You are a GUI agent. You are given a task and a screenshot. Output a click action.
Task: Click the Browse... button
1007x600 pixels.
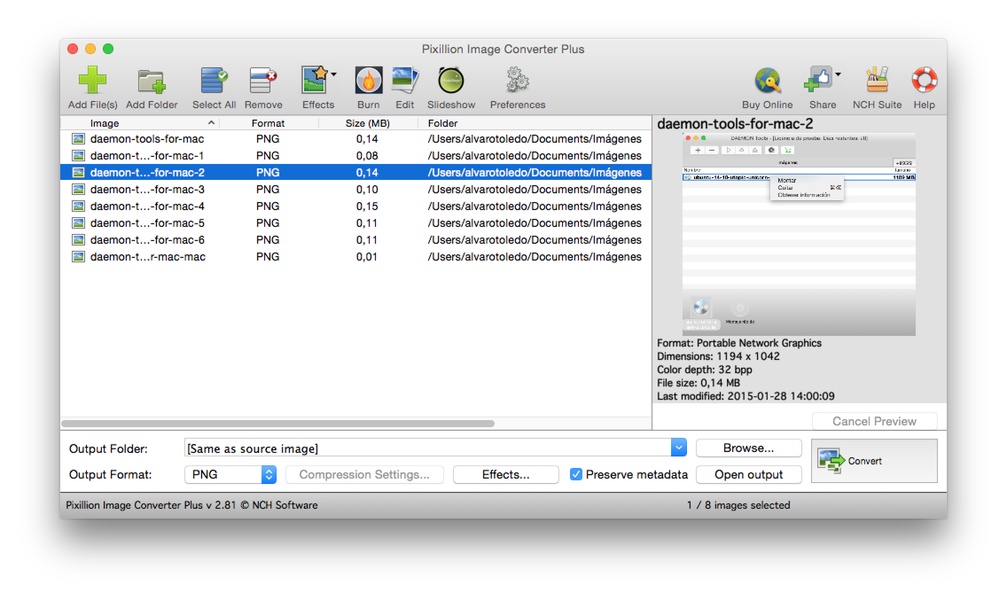click(x=748, y=448)
